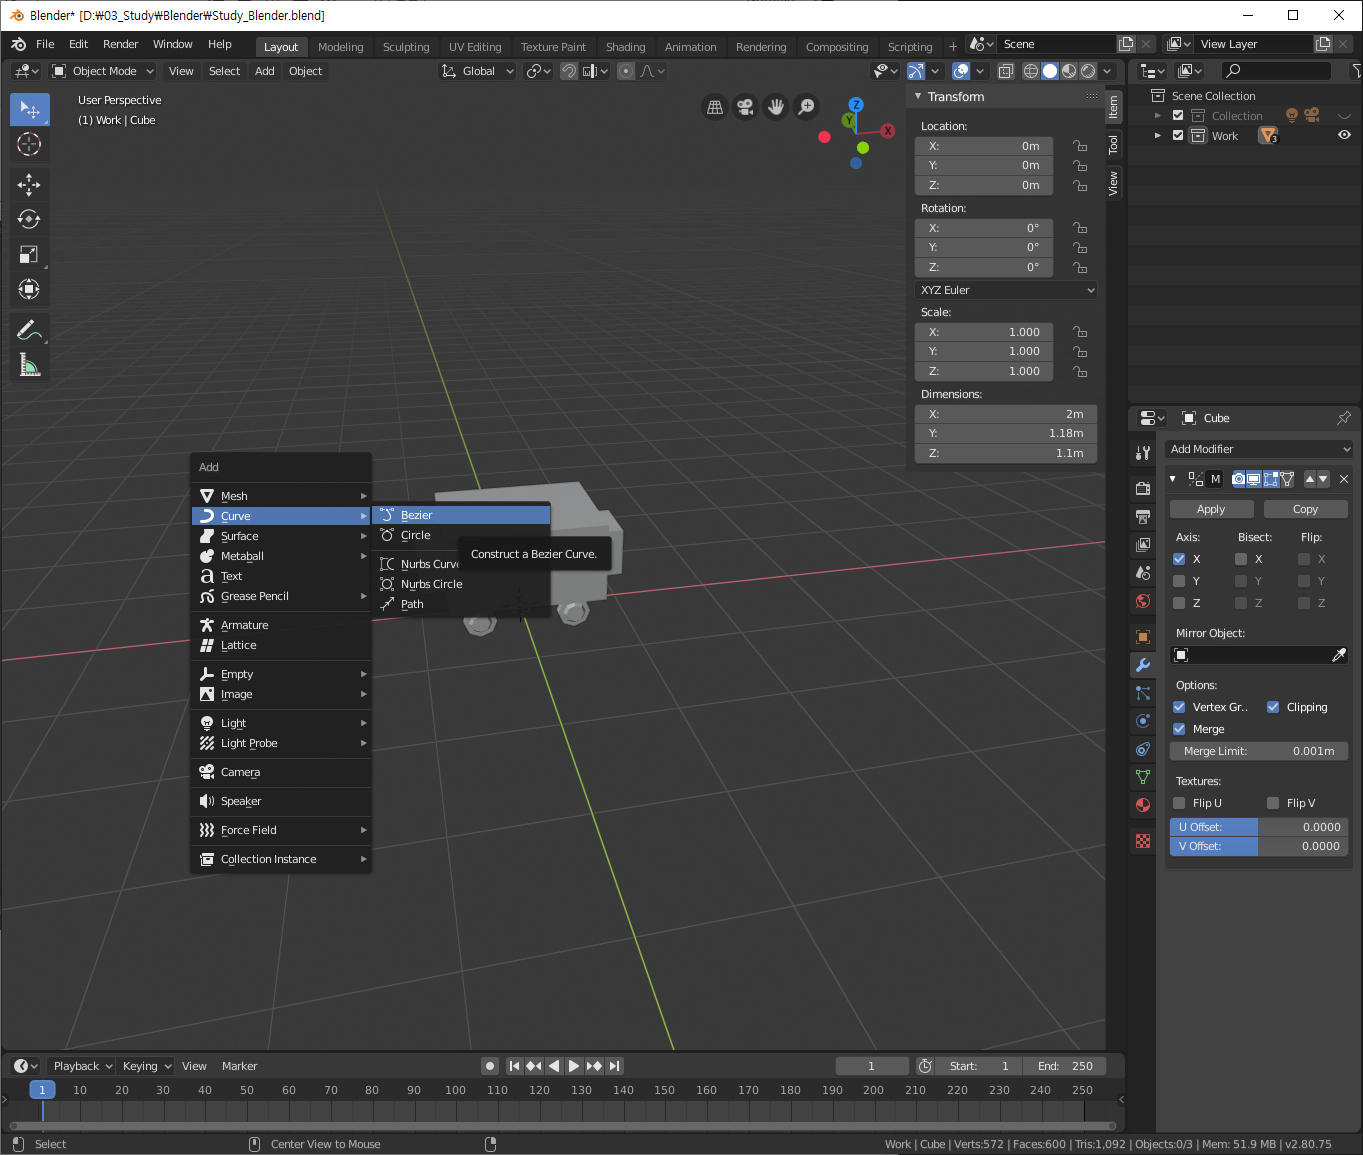This screenshot has height=1155, width=1363.
Task: Uncheck the mirror Axis X checkbox
Action: [1179, 559]
